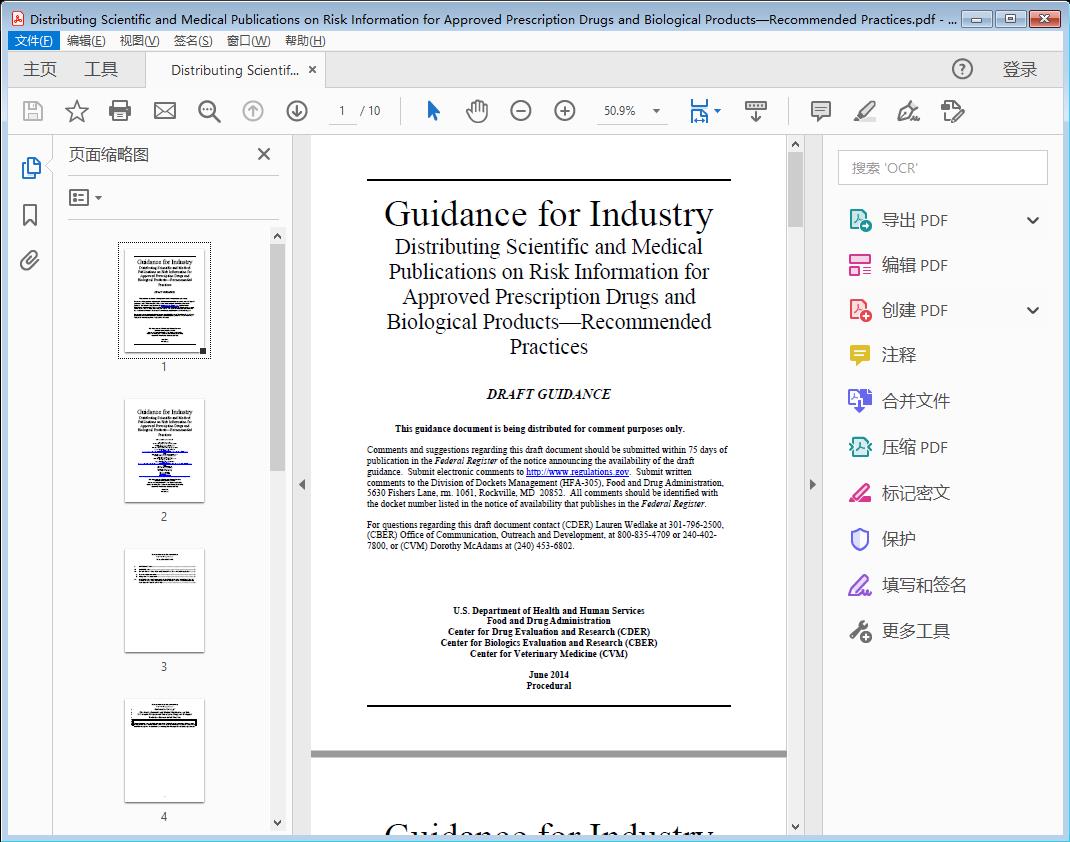Open fit page options dropdown arrow
Screen dimensions: 1070x842
click(x=717, y=111)
